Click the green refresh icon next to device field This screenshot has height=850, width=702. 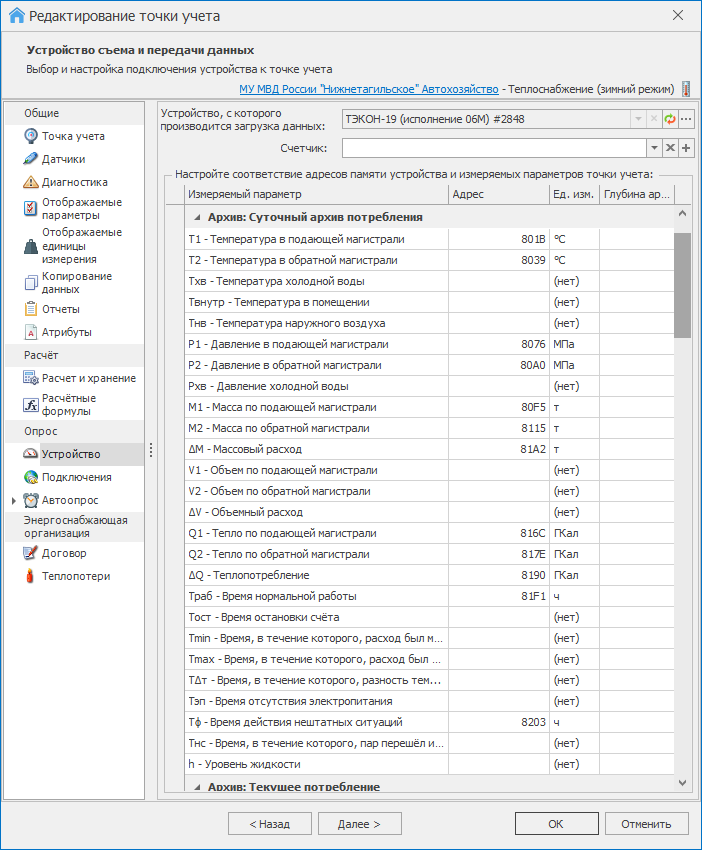tap(670, 119)
